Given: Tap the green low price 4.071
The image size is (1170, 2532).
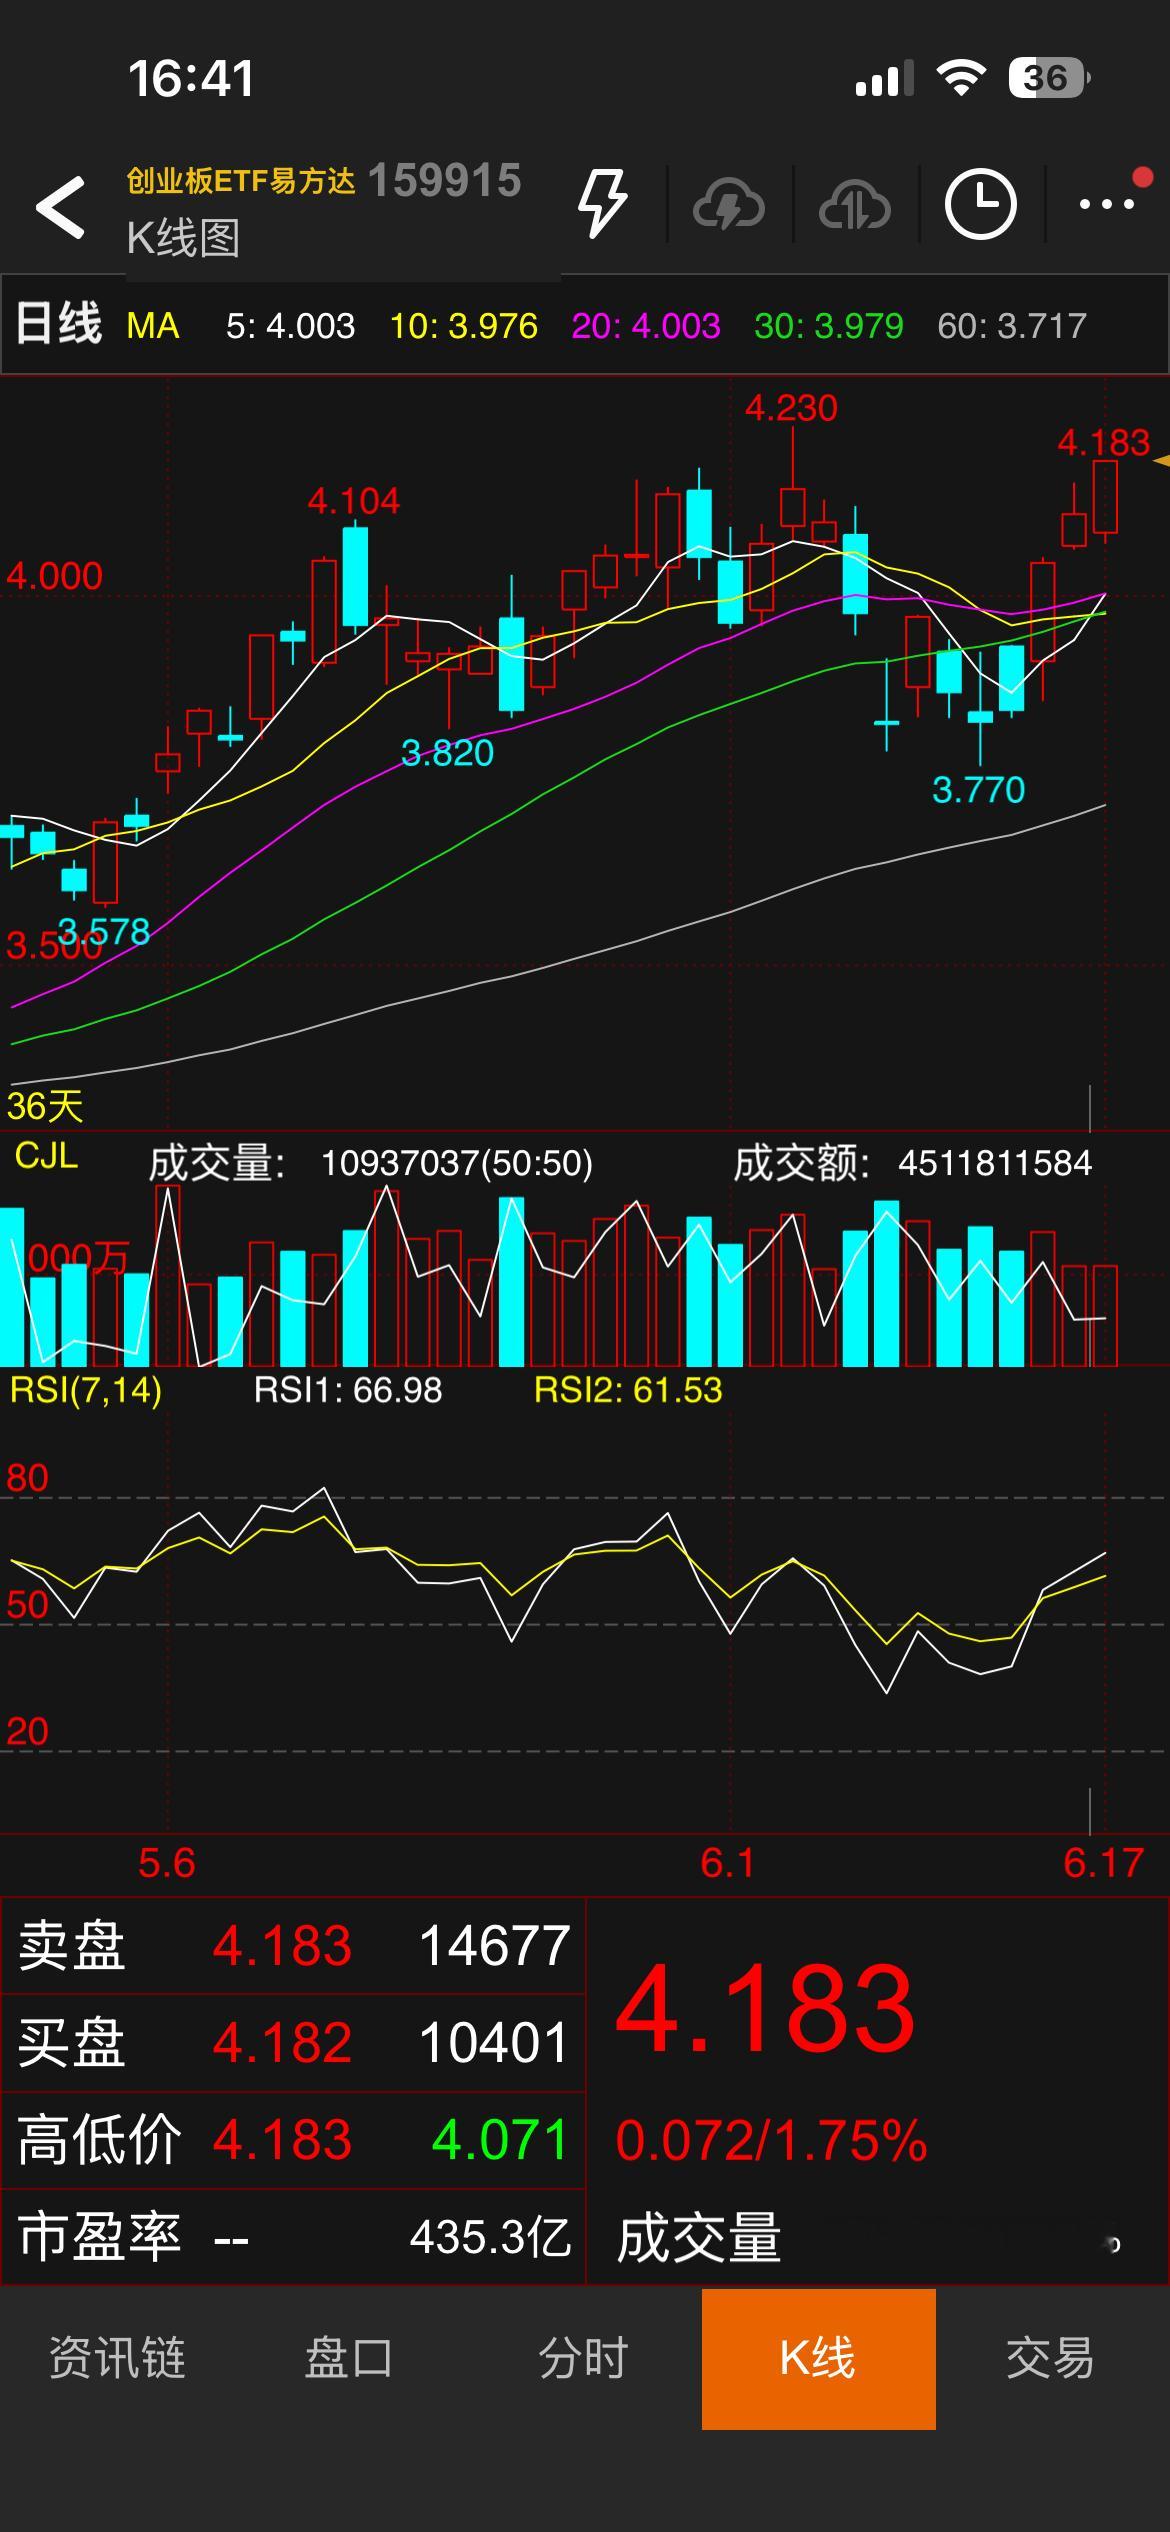Looking at the screenshot, I should [x=500, y=2140].
